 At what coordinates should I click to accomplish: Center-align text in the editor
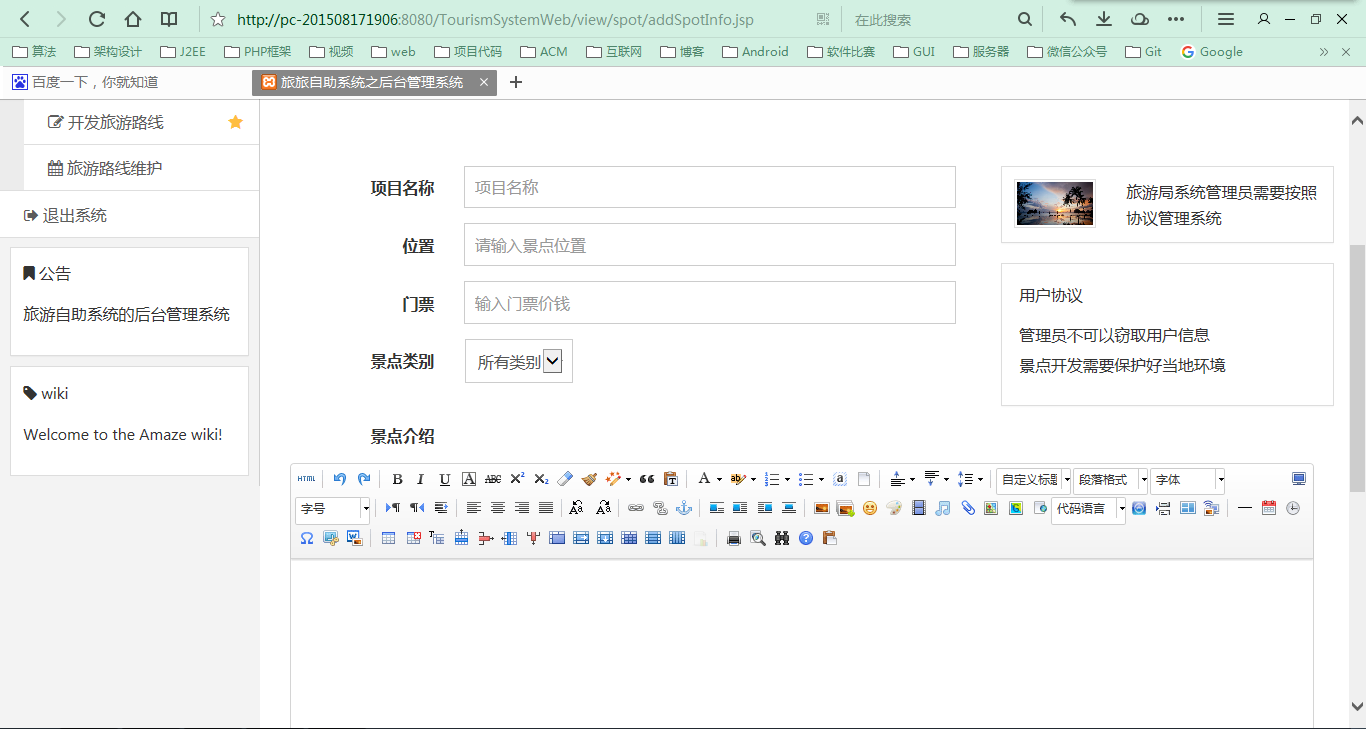coord(498,508)
